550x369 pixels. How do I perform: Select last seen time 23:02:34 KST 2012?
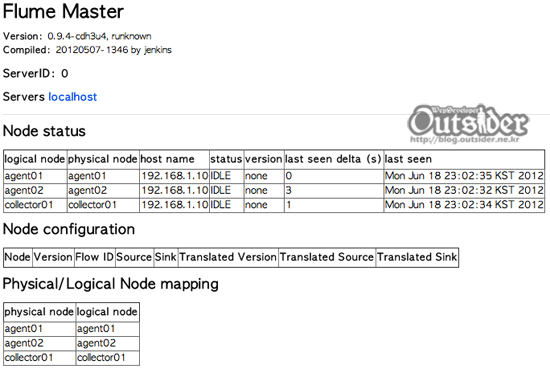[x=464, y=205]
